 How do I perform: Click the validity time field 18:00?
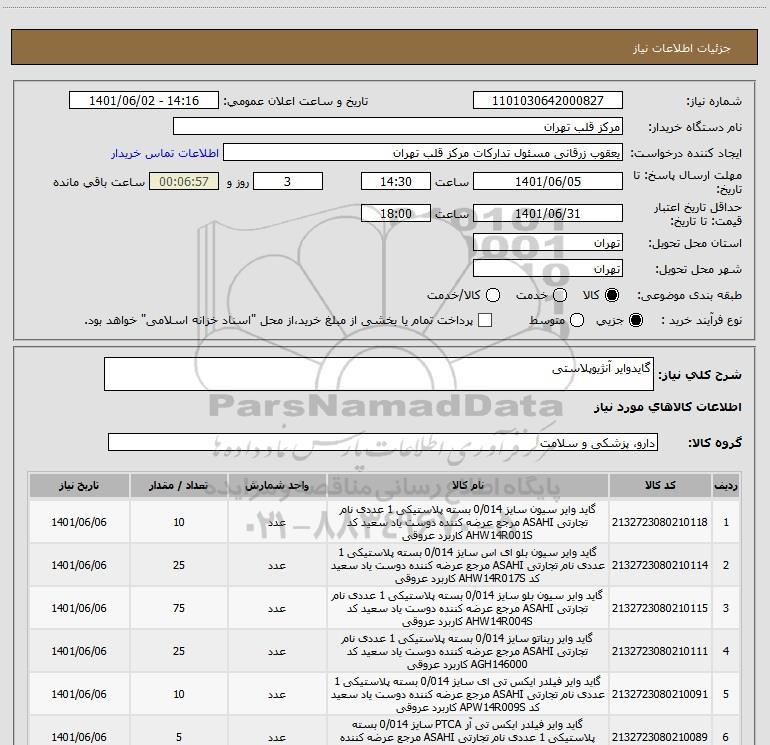point(396,213)
